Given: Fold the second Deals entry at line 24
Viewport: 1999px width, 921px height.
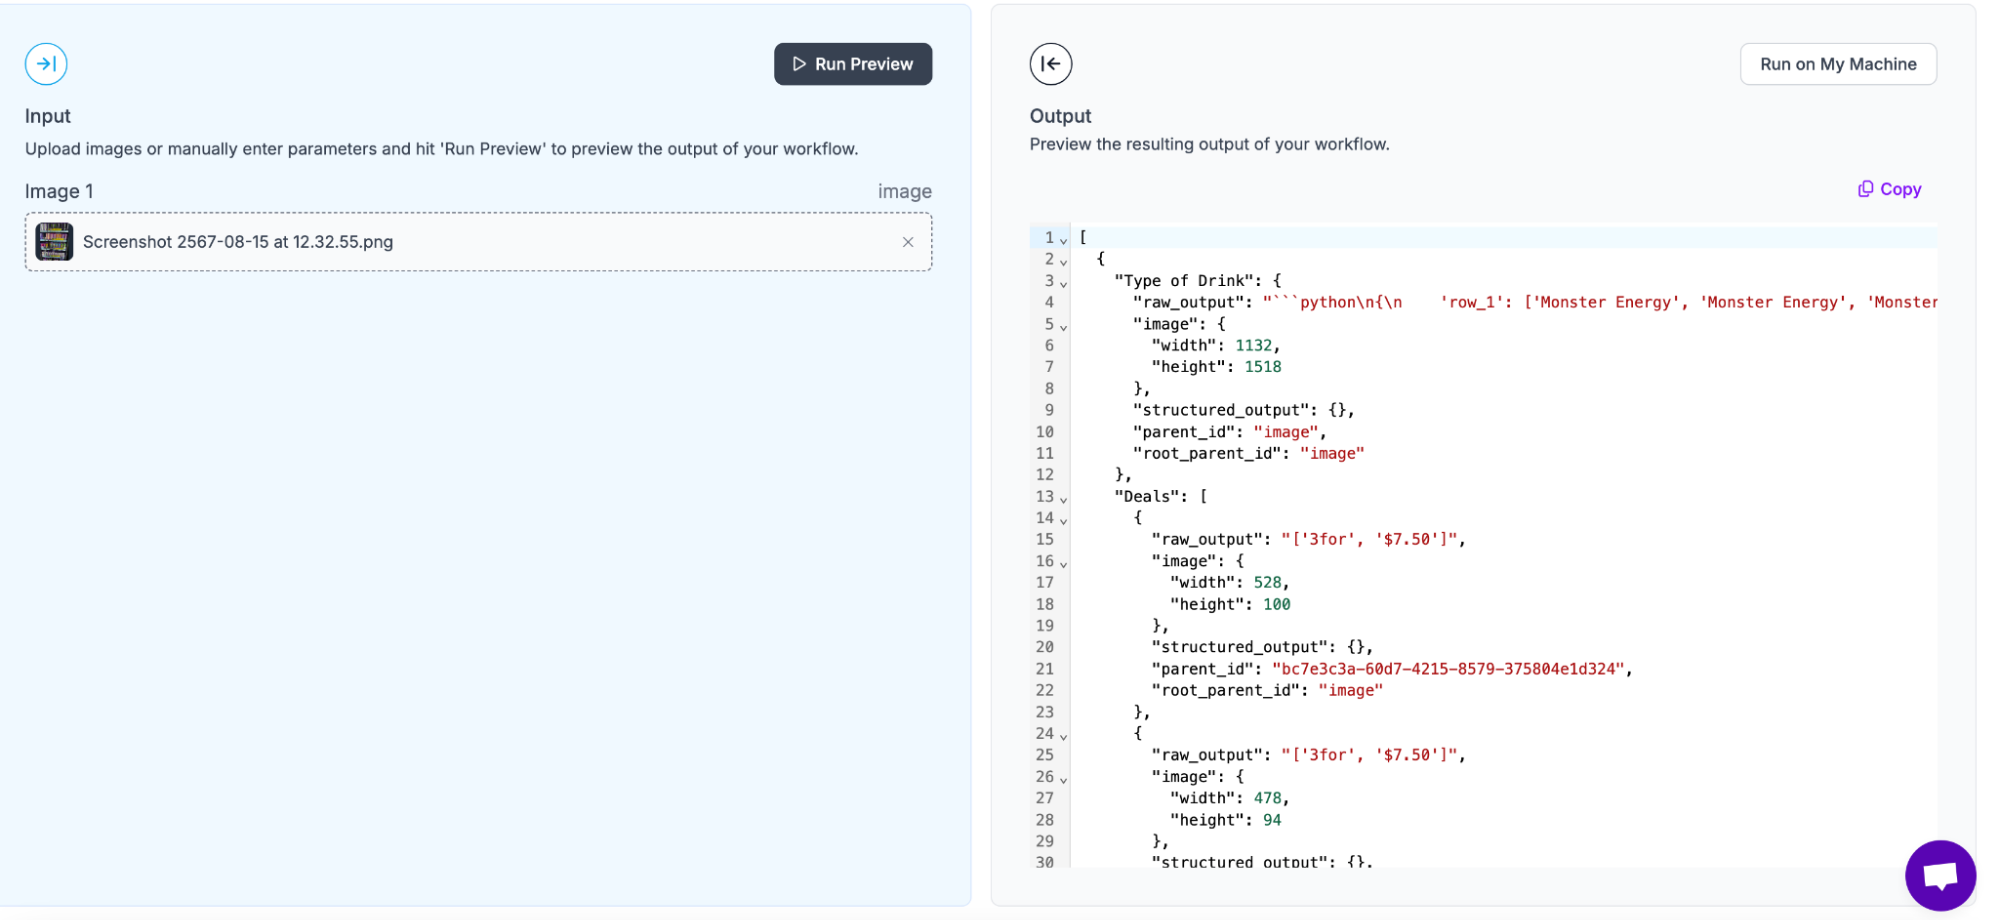Looking at the screenshot, I should [1063, 735].
